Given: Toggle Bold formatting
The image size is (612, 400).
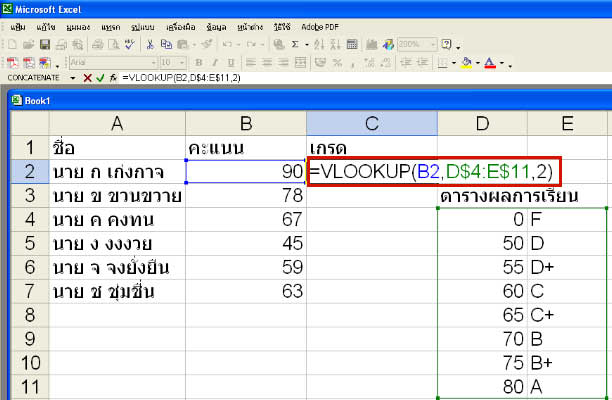Looking at the screenshot, I should point(200,62).
